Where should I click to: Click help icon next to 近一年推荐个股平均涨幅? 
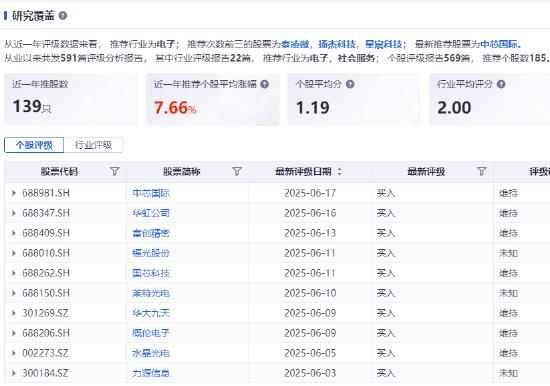264,84
